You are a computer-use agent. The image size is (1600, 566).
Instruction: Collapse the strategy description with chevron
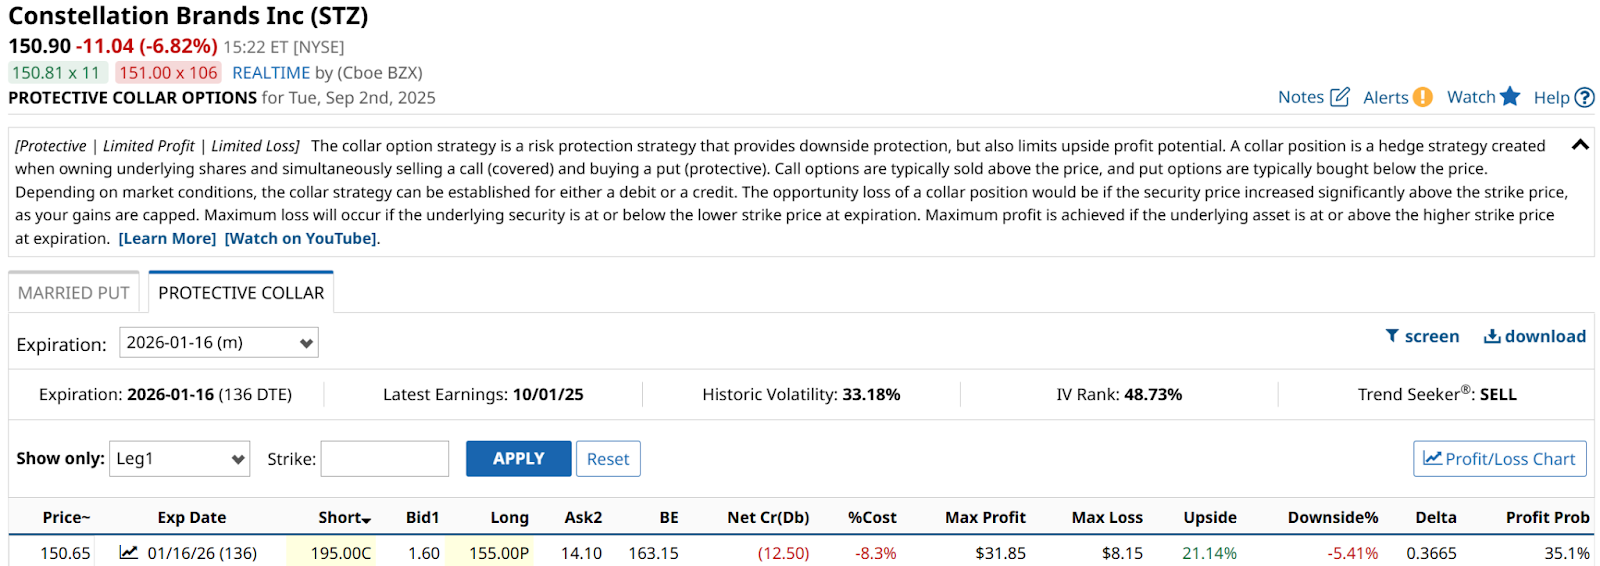[x=1580, y=145]
